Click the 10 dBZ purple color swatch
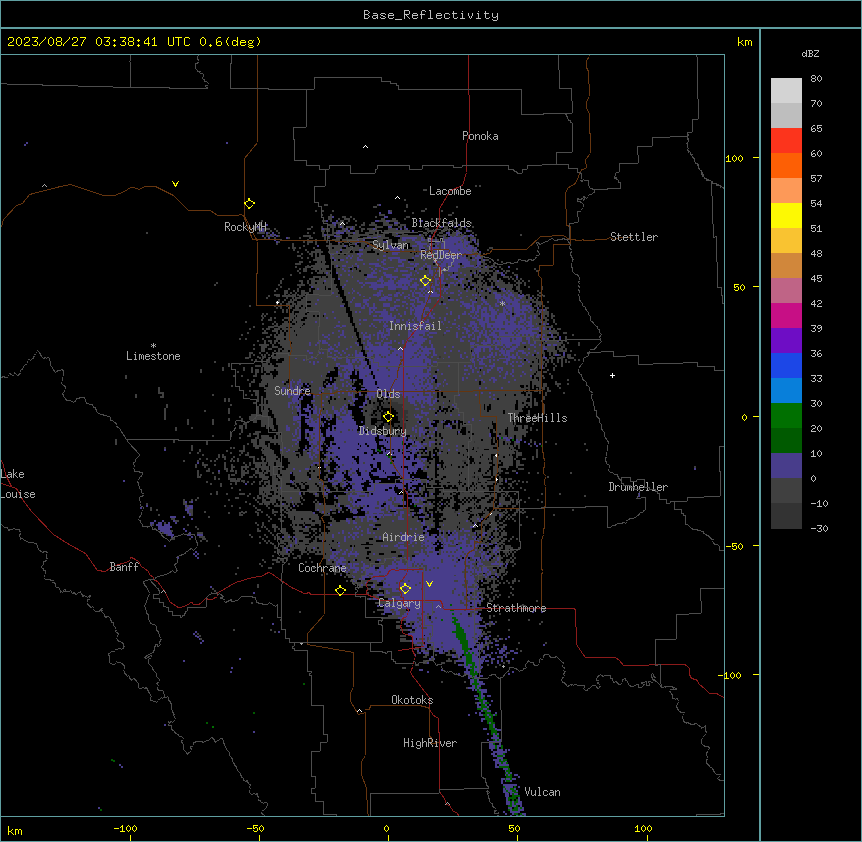Image resolution: width=862 pixels, height=842 pixels. point(786,466)
